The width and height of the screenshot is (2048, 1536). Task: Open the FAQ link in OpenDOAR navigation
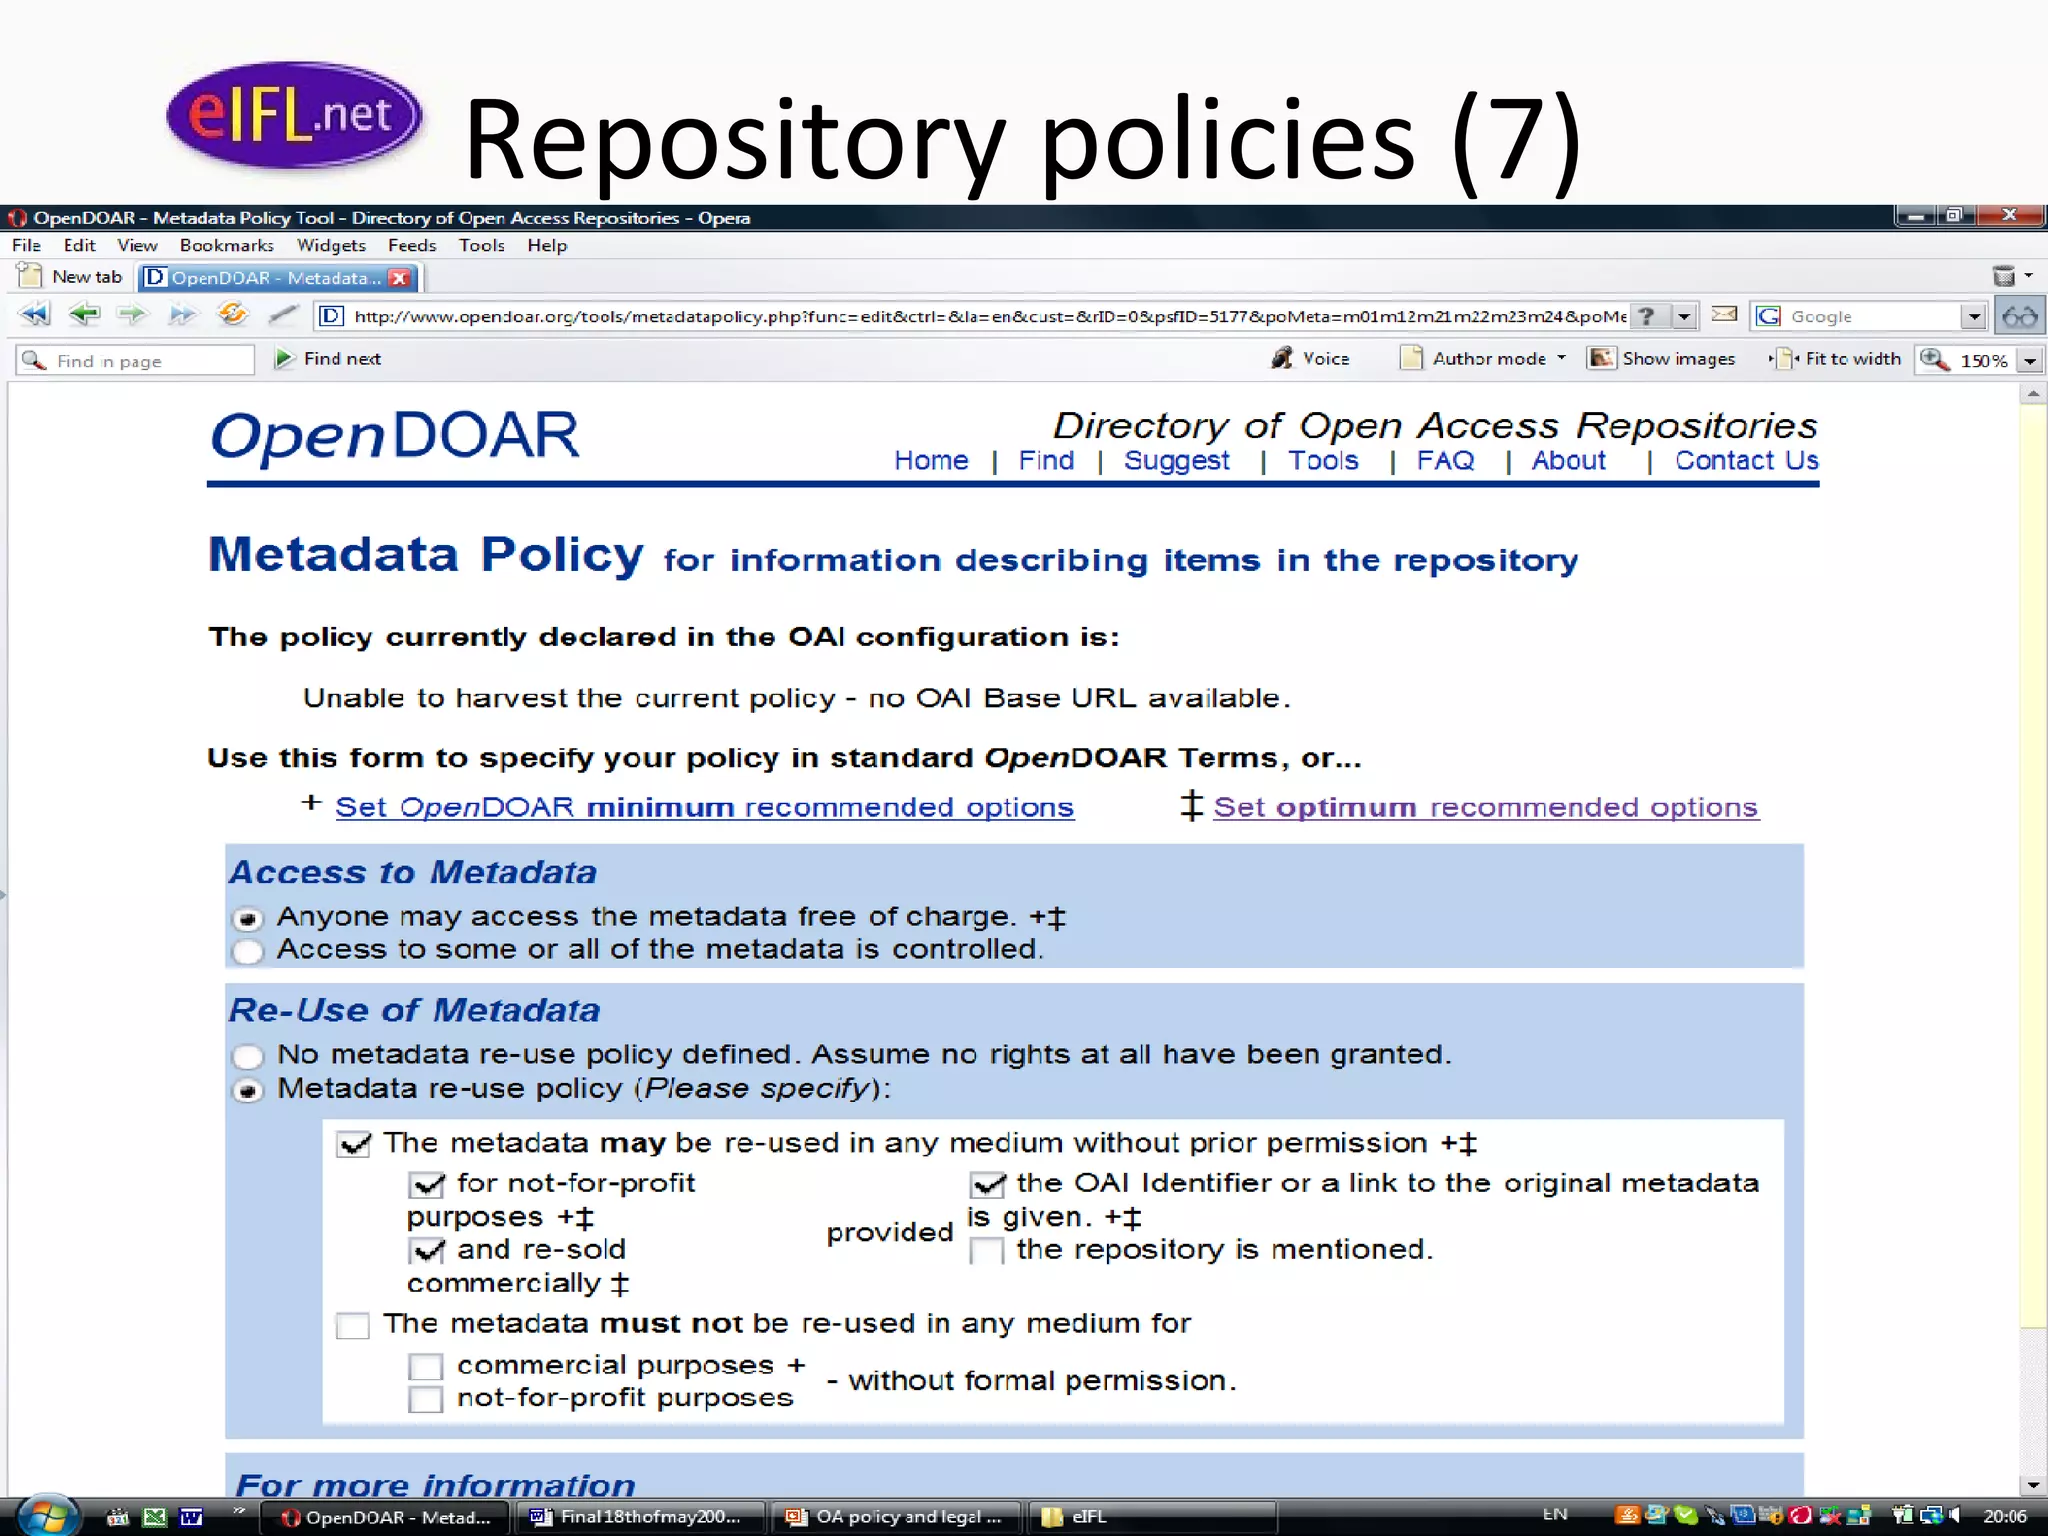[x=1445, y=460]
